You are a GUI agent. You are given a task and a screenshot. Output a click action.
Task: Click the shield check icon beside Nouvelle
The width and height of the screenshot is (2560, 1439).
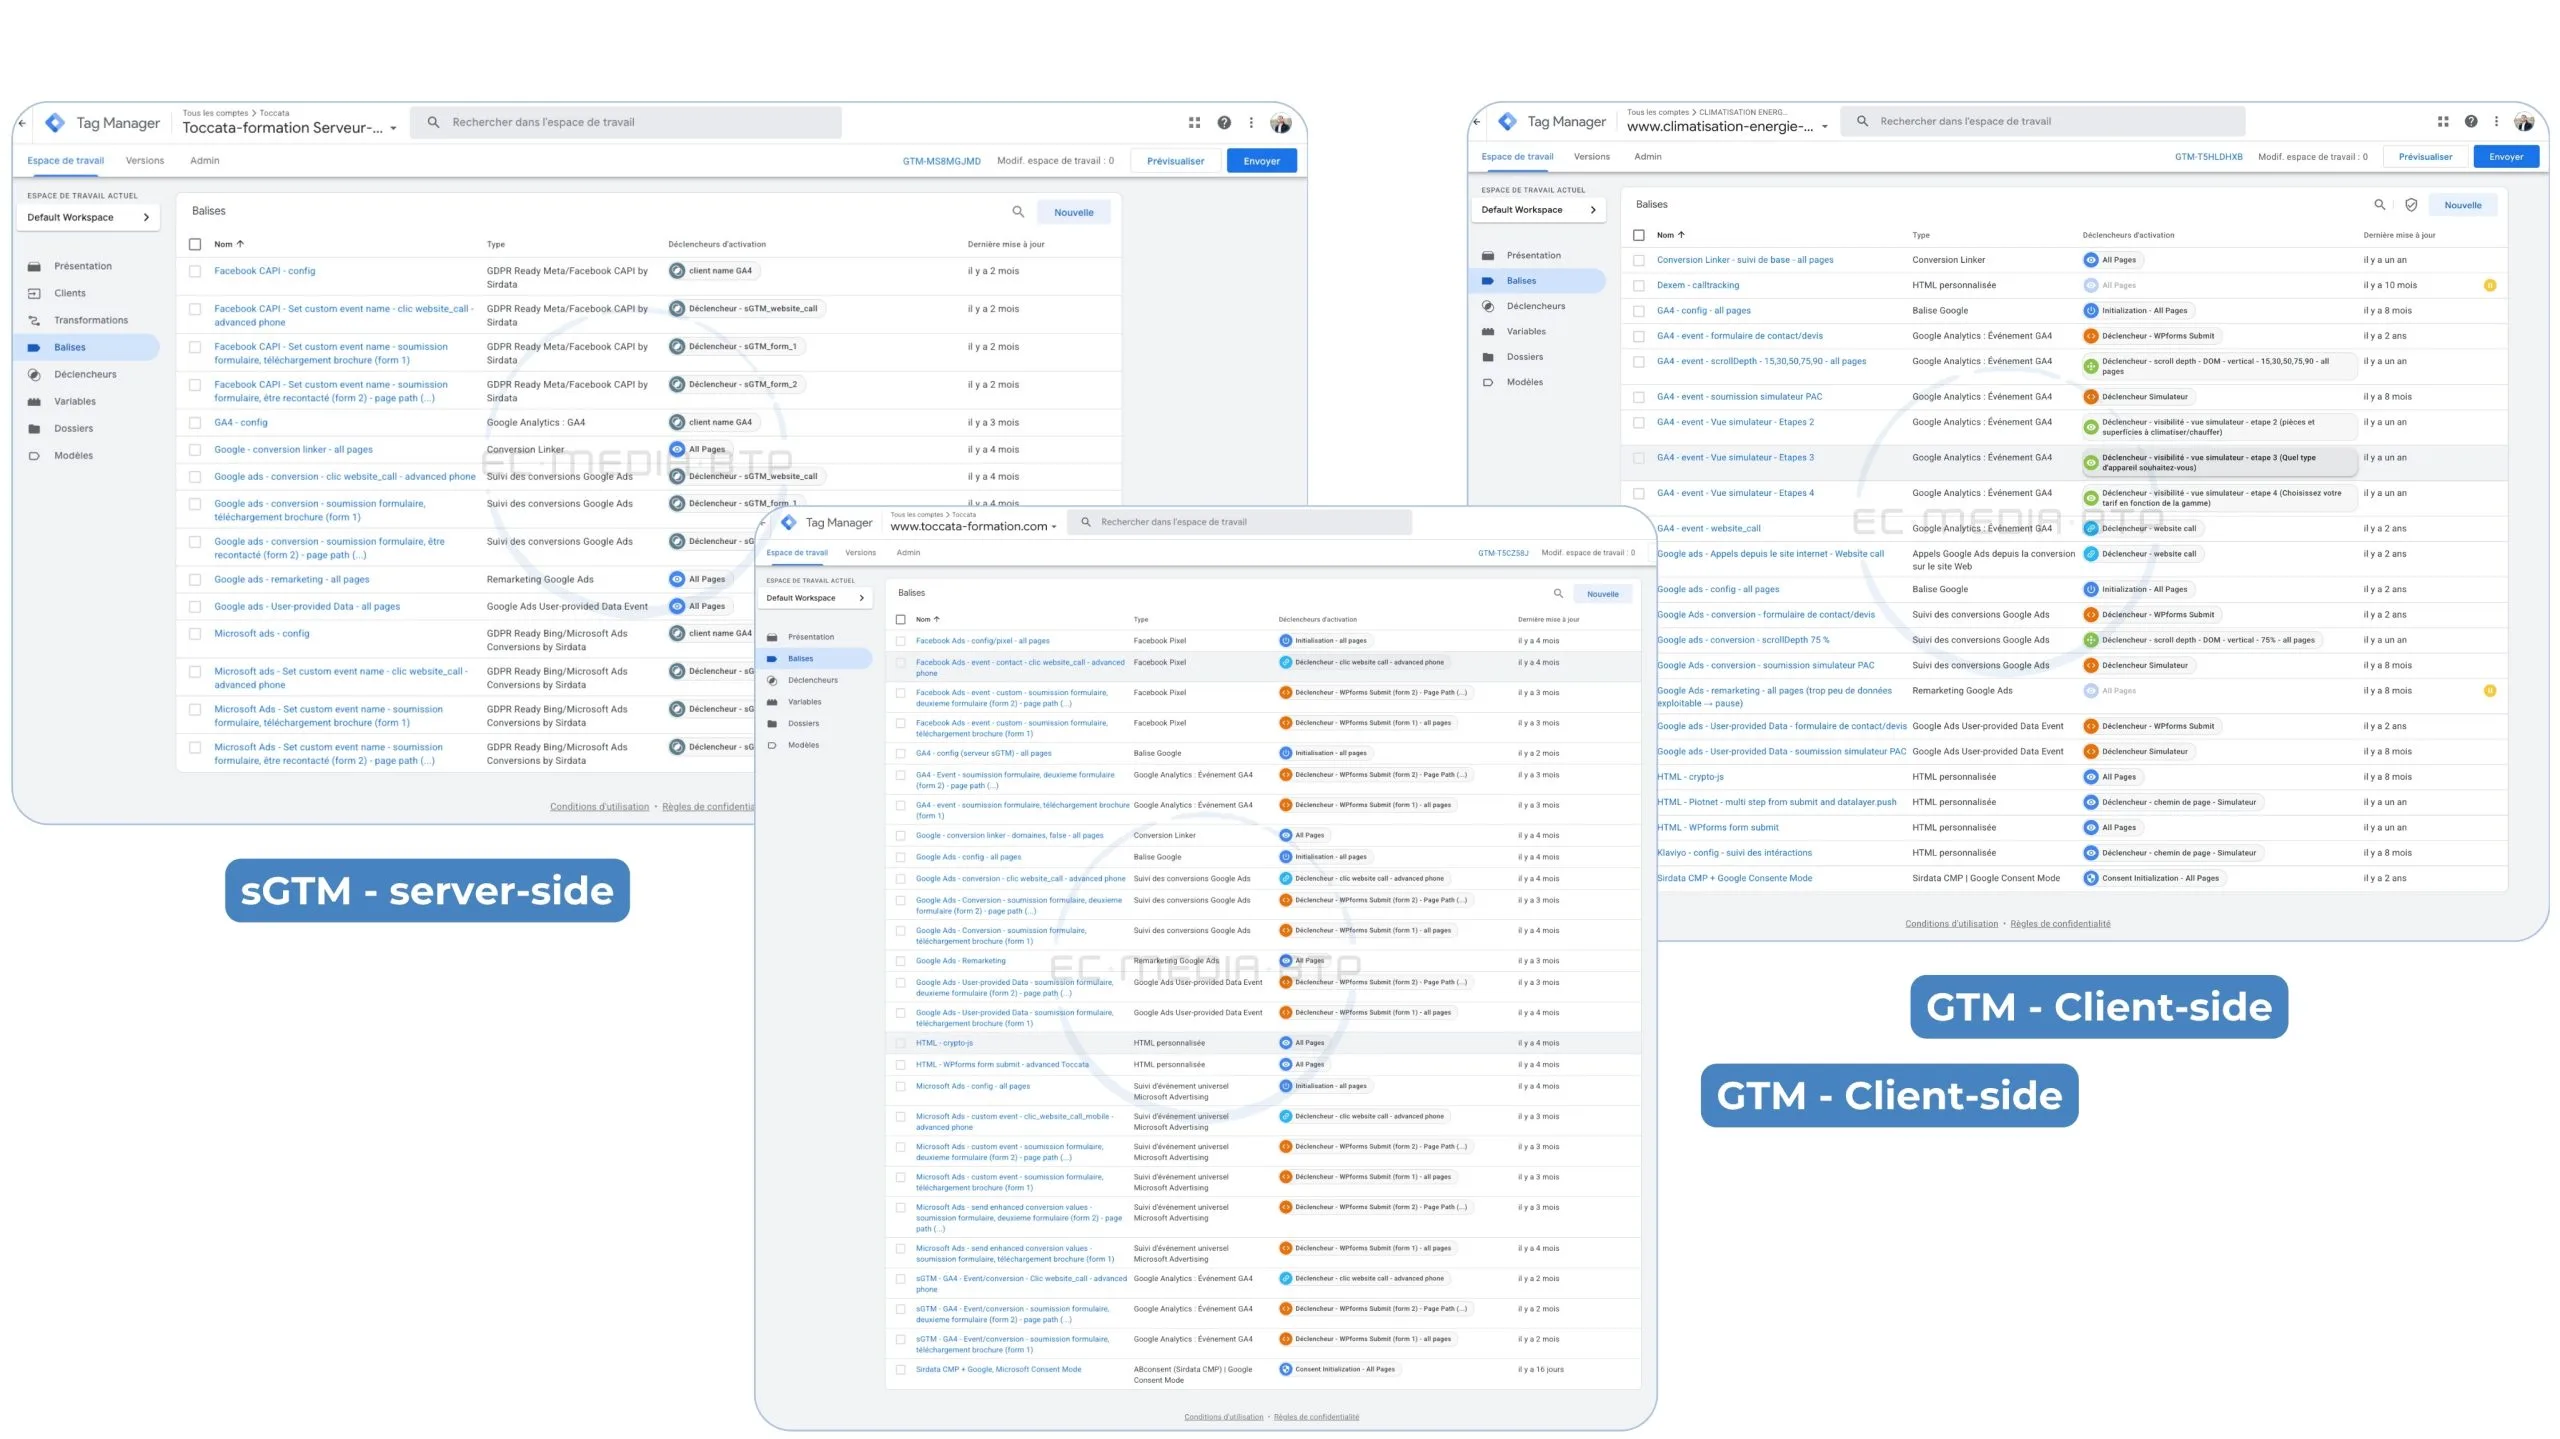(x=2411, y=205)
